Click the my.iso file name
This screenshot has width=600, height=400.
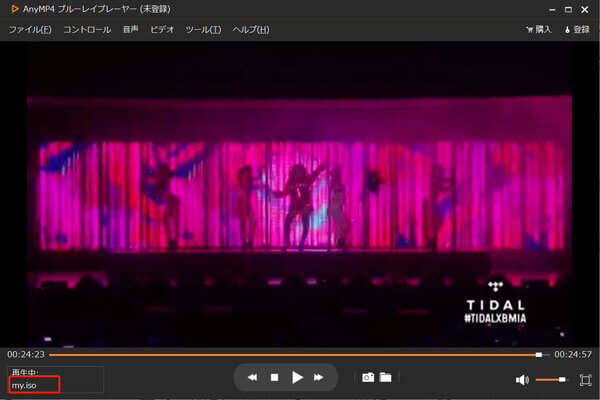(24, 385)
